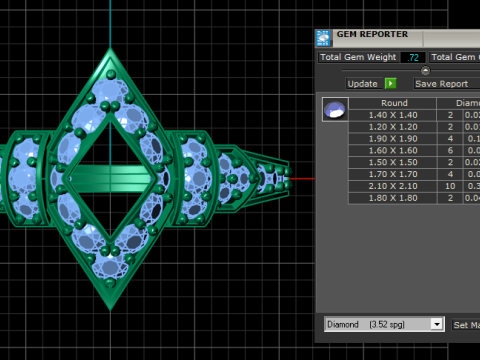
Task: Click the Gem Reporter panel icon
Action: click(323, 38)
